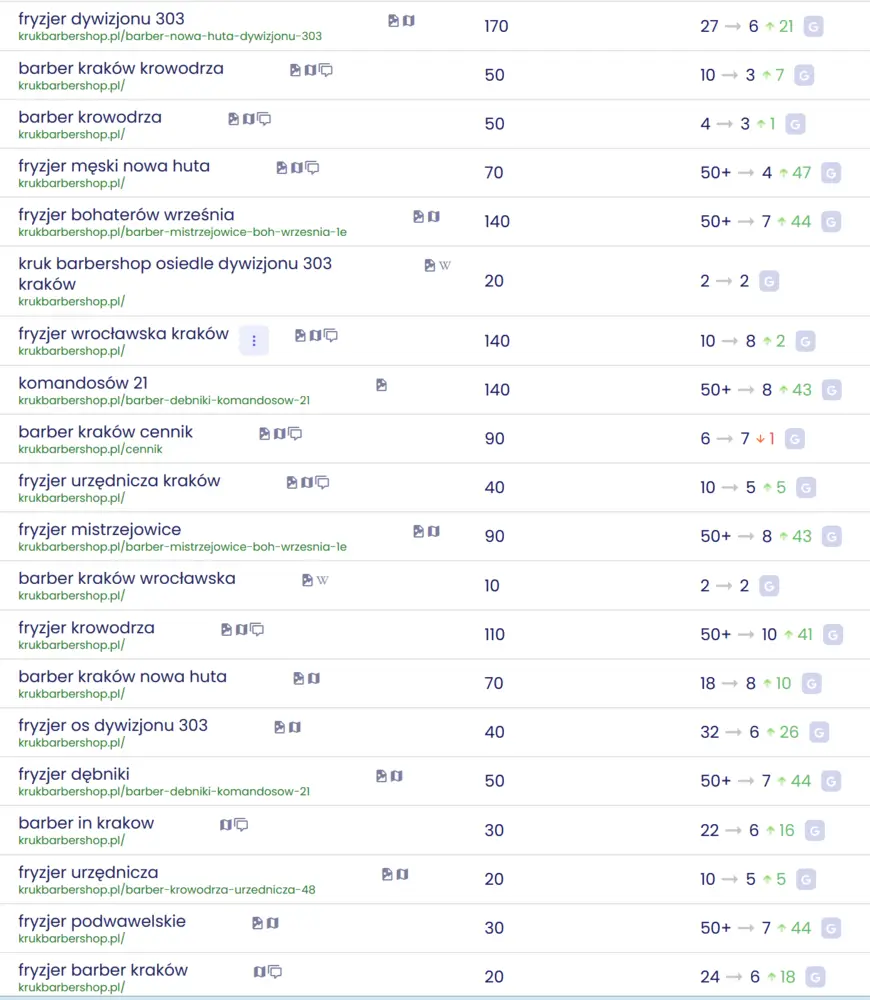Click the Google badge for 'fryzjer mistrzejowice'
Viewport: 870px width, 1000px height.
(832, 537)
